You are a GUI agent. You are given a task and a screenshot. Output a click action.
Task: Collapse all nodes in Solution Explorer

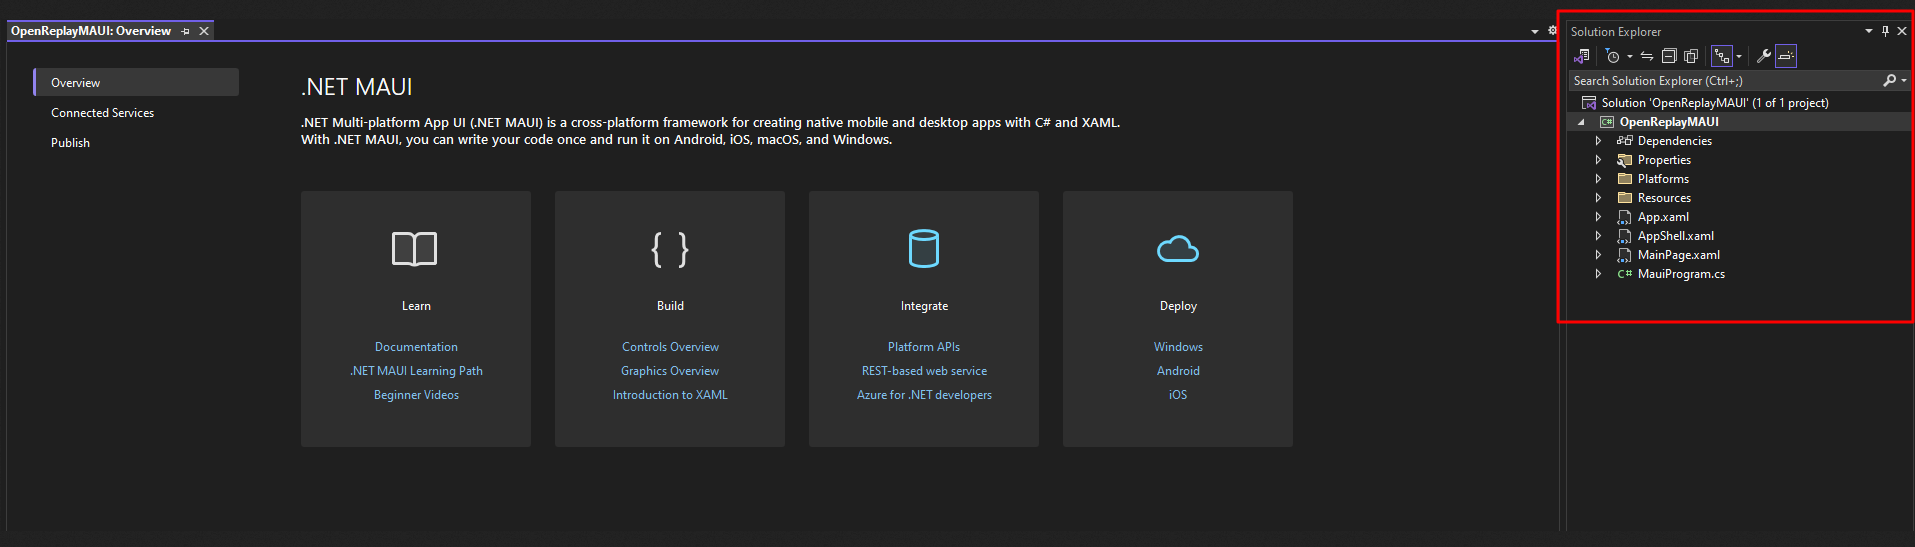coord(1669,56)
